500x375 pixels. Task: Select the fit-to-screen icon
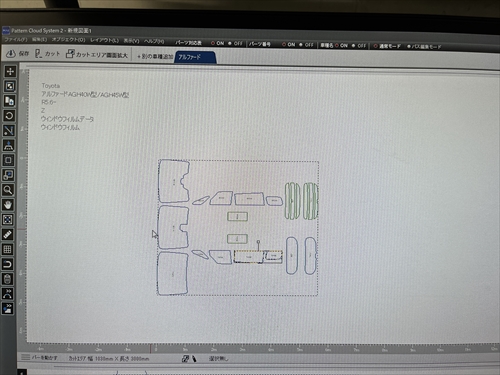click(x=8, y=219)
